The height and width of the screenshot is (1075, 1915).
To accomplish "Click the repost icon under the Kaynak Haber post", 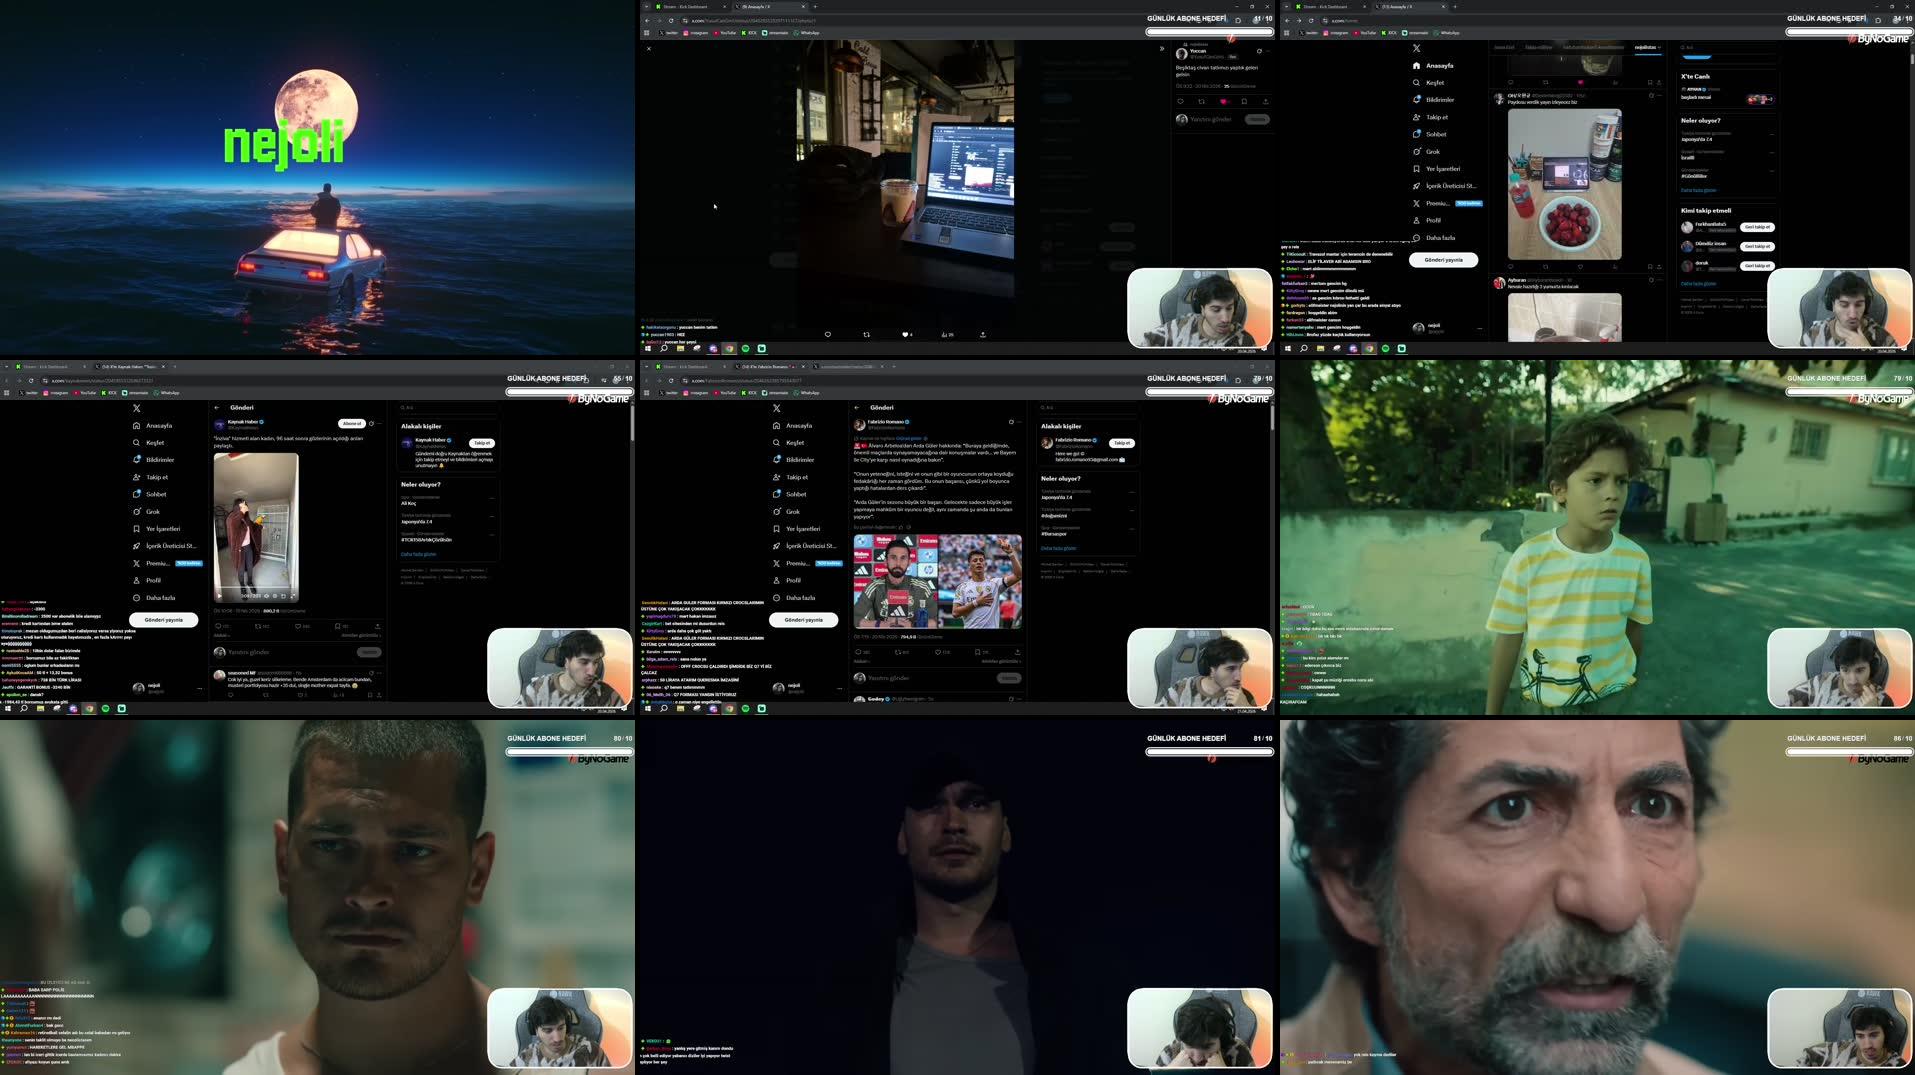I will tap(258, 626).
